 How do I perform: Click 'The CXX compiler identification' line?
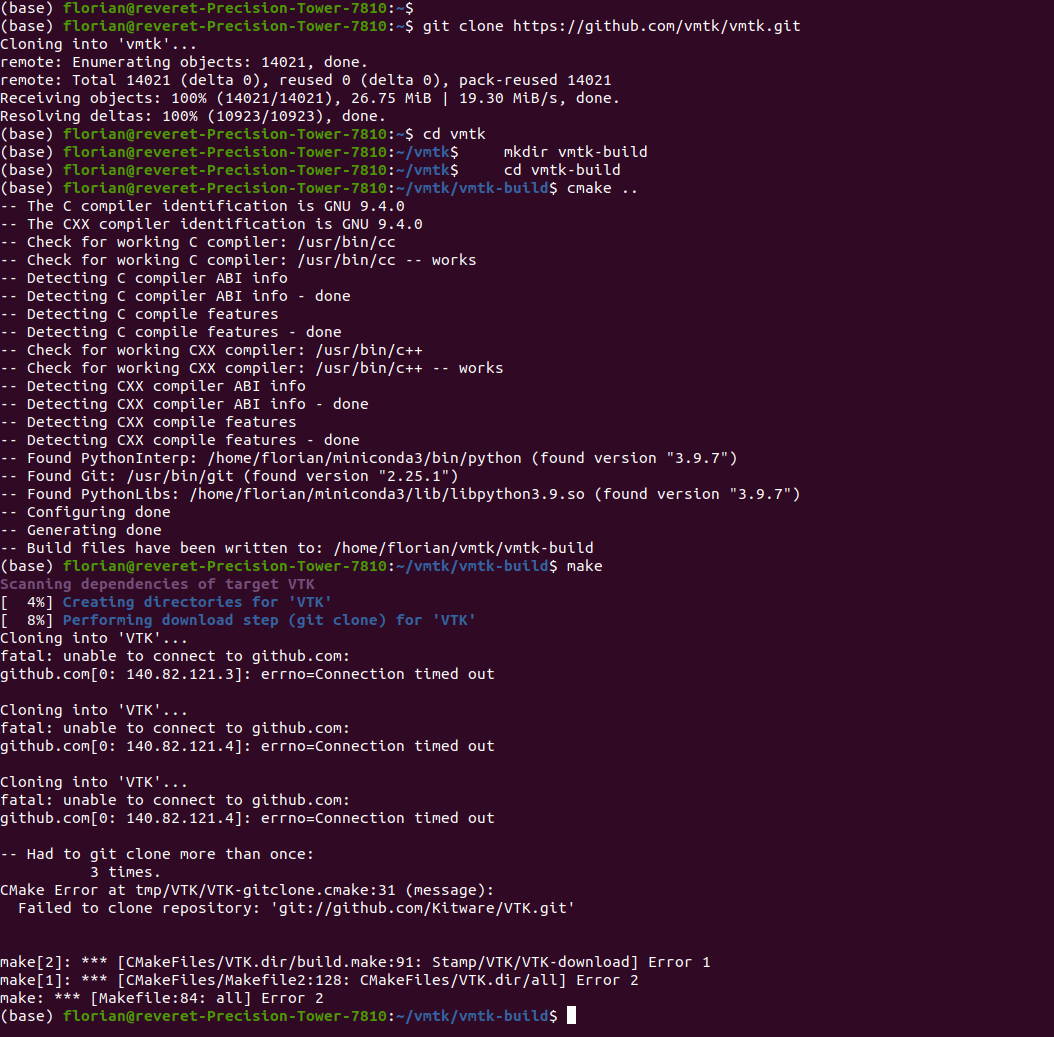click(x=211, y=224)
